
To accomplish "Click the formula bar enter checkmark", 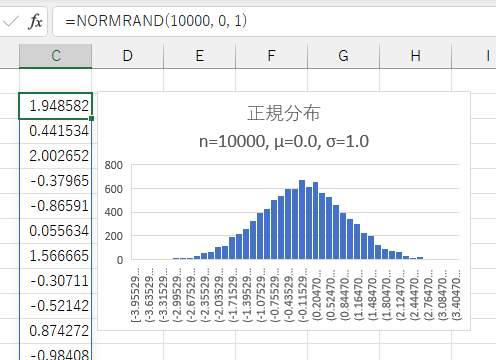I will [10, 22].
